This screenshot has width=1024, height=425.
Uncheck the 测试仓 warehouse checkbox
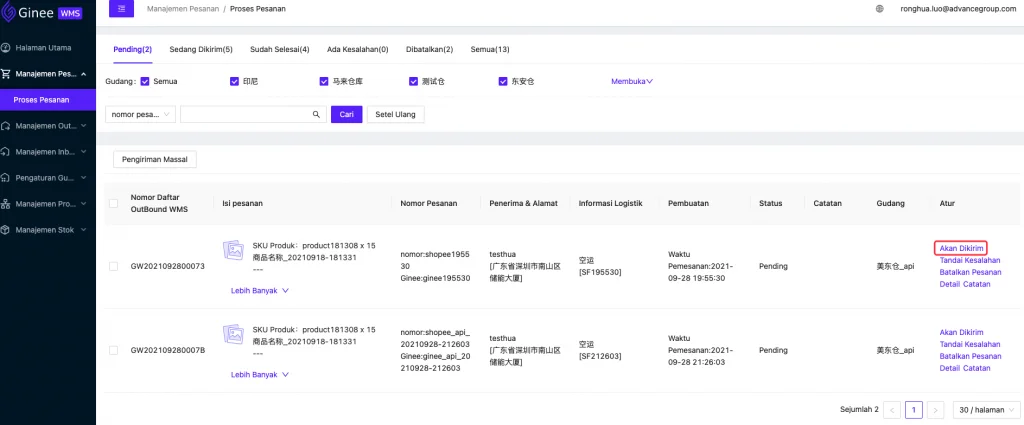coord(413,82)
